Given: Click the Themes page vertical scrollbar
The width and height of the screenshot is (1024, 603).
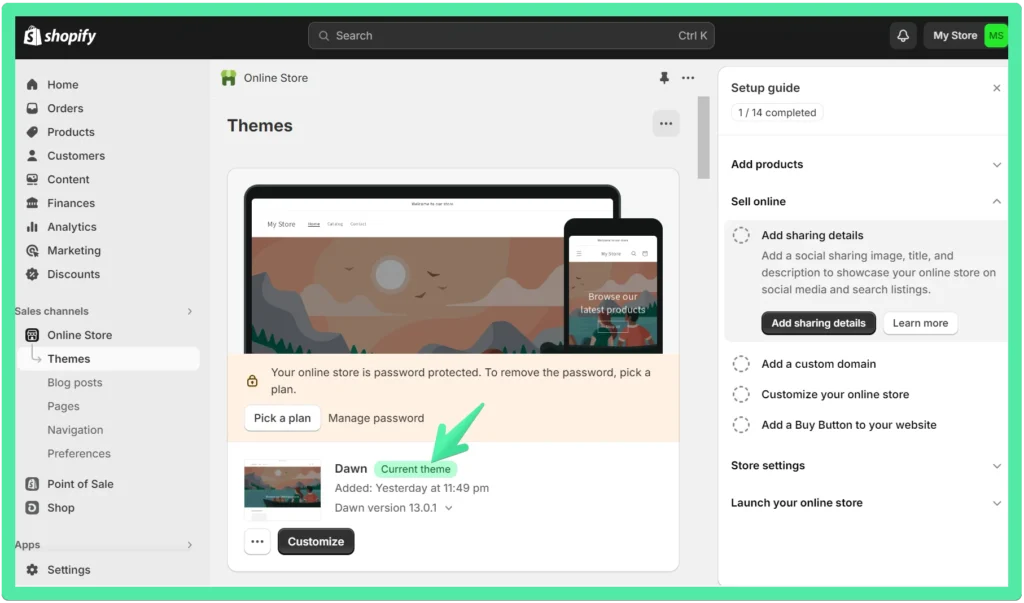Looking at the screenshot, I should (703, 138).
